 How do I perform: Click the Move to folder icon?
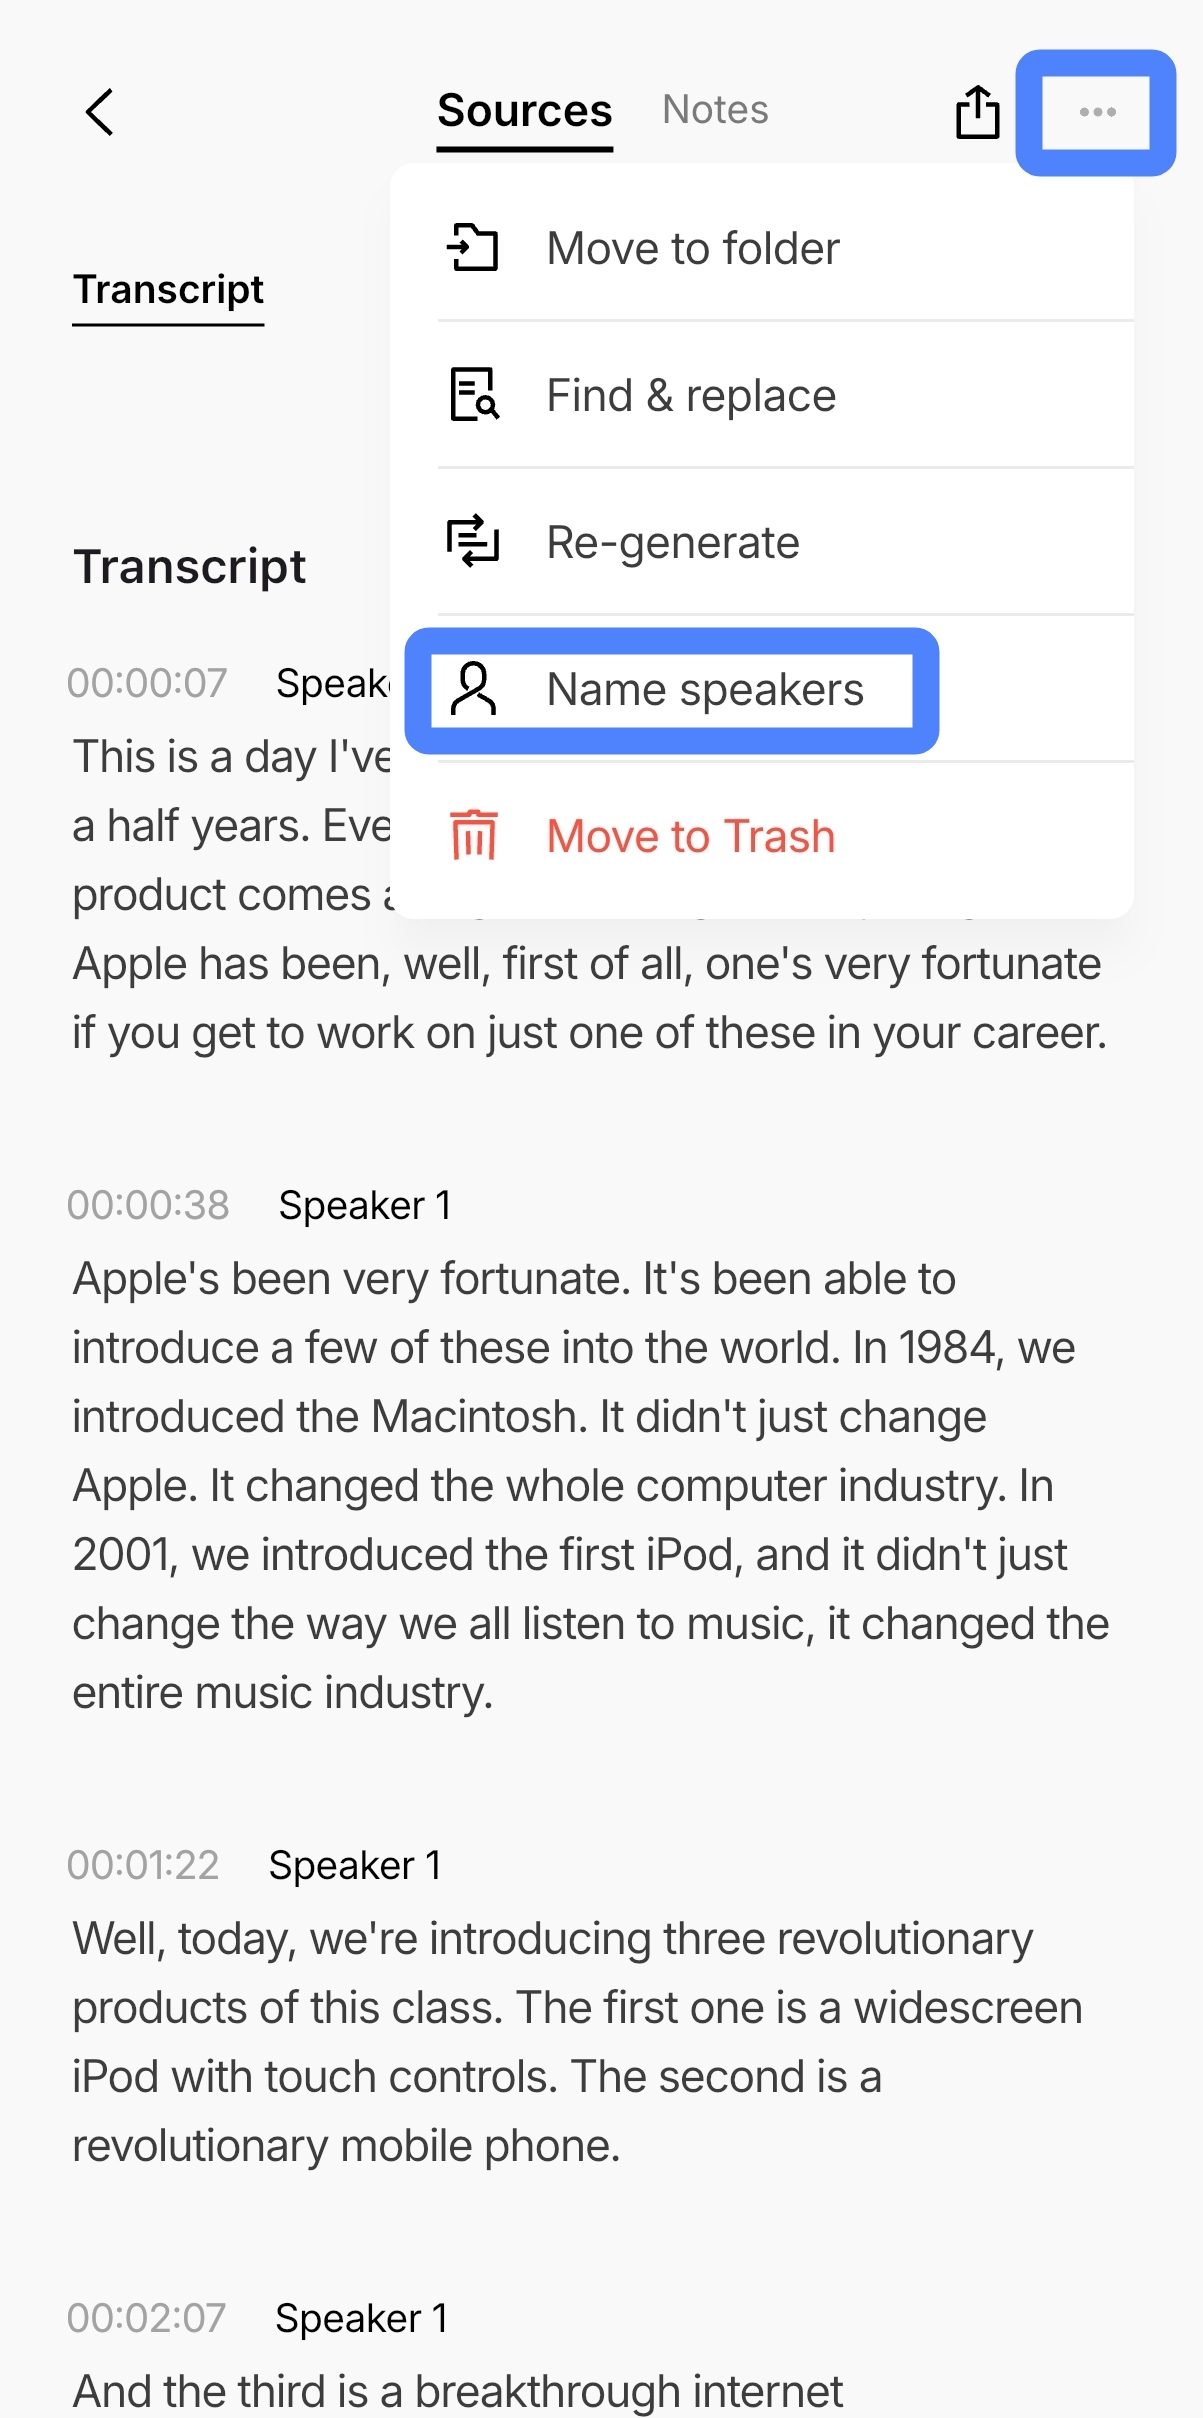point(473,248)
